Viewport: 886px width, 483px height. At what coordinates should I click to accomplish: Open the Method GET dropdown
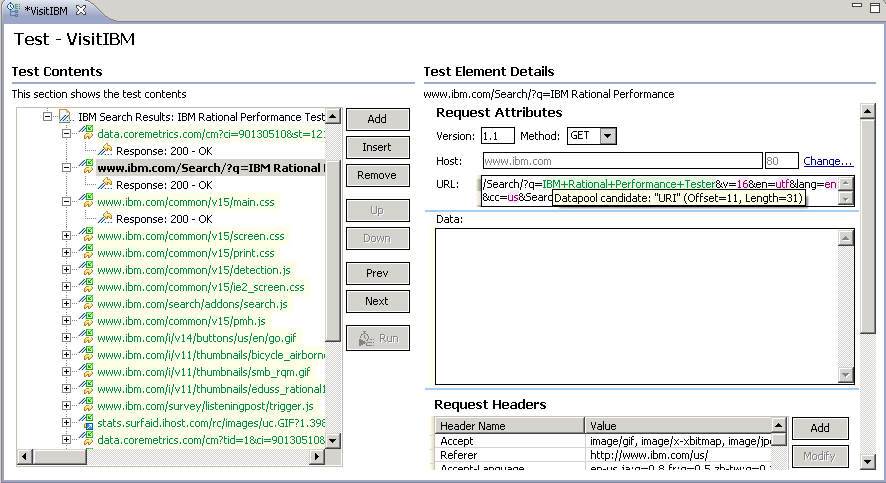[x=607, y=136]
